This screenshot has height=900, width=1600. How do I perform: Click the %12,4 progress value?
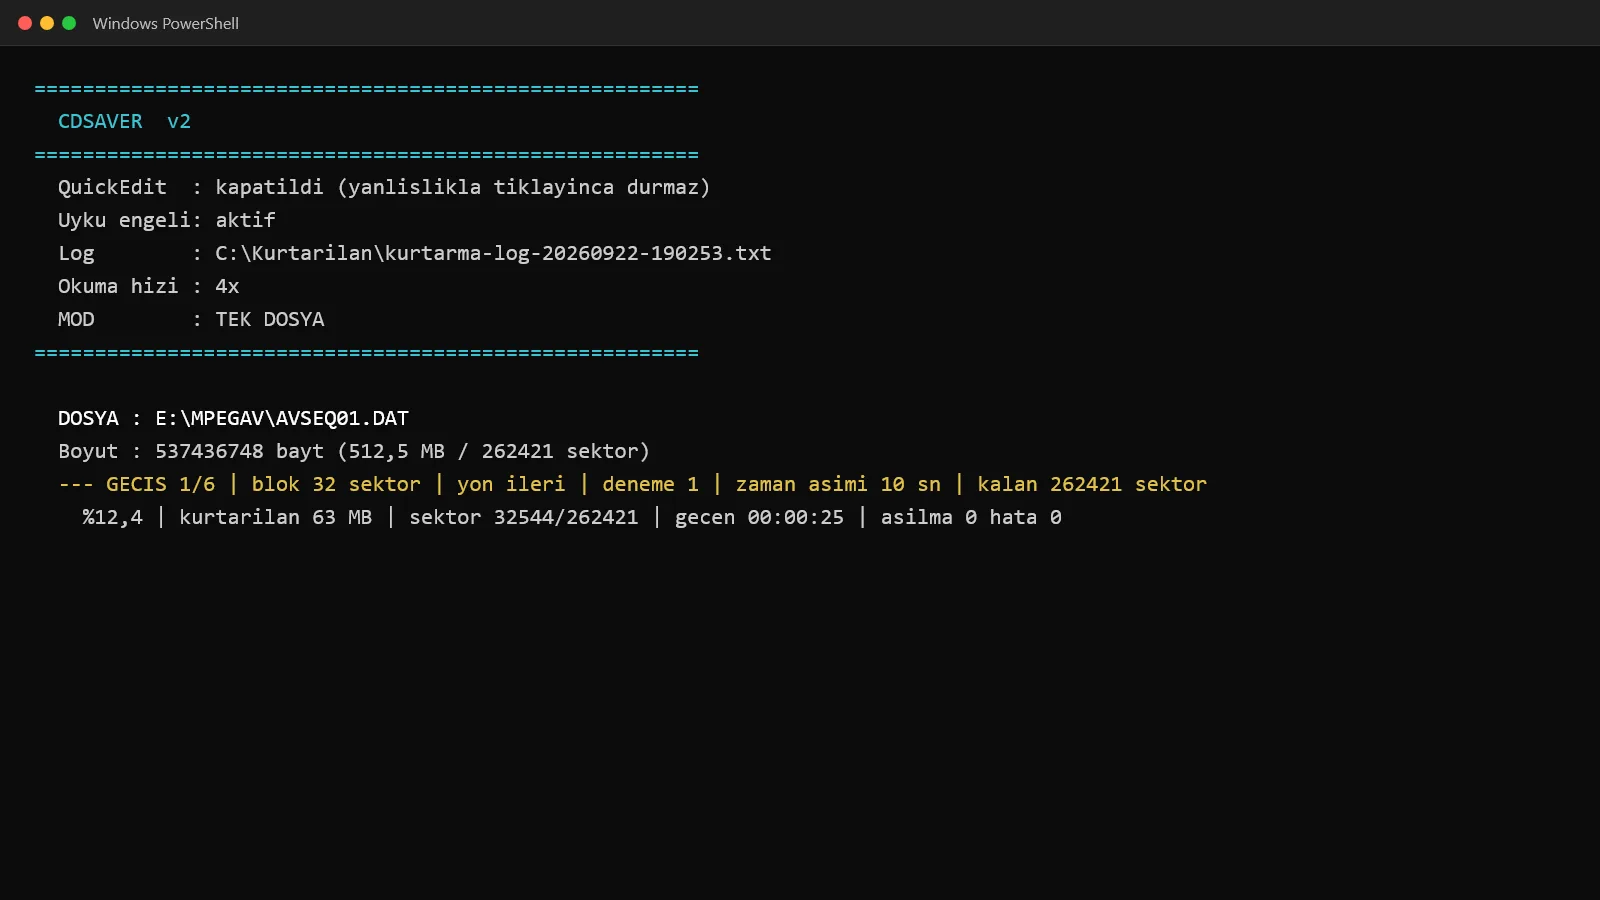(112, 517)
